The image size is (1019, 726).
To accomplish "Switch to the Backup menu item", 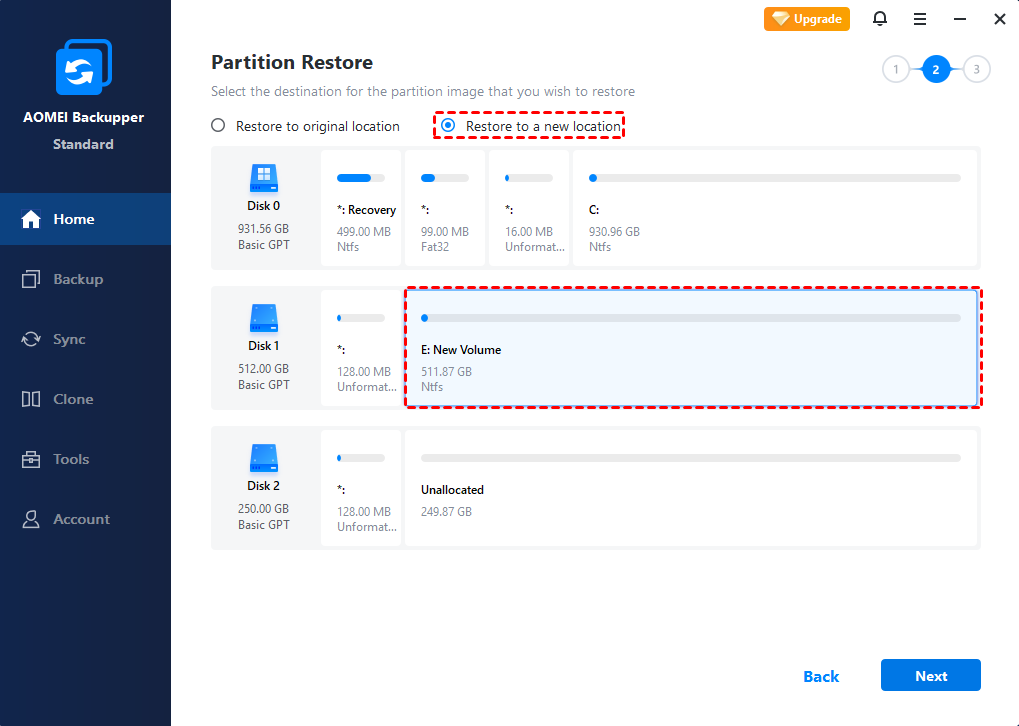I will click(85, 279).
